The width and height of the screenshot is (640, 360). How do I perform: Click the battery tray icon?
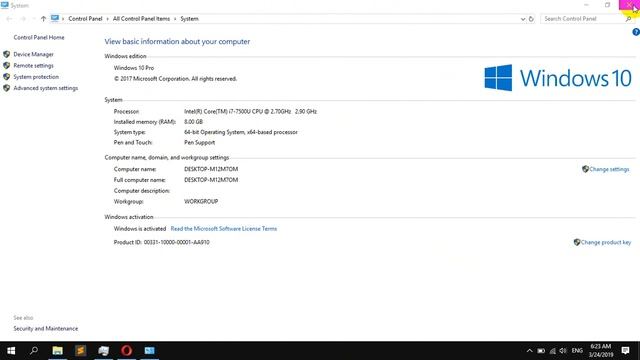tap(541, 351)
